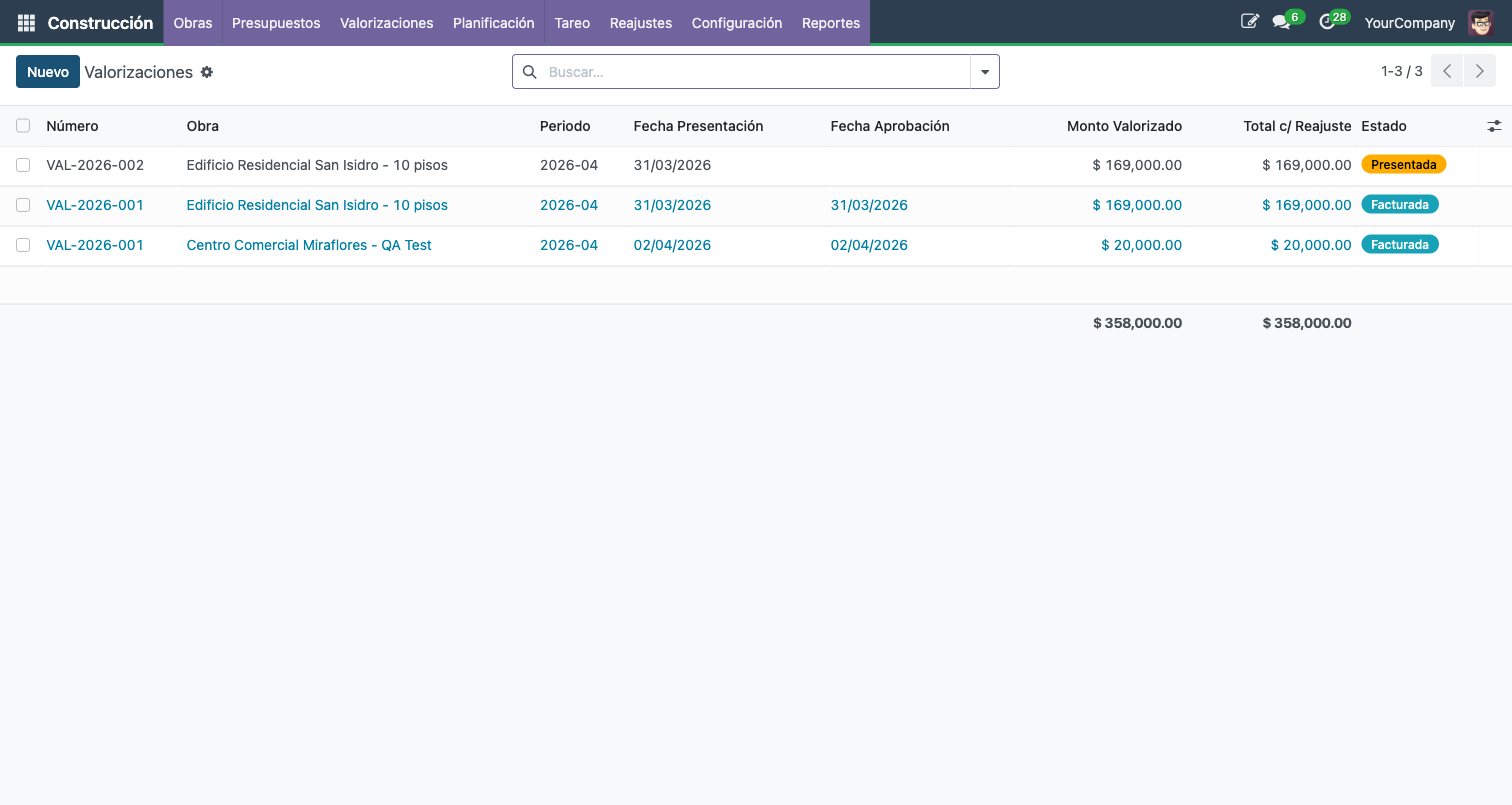Open the Presupuestos menu item

[276, 22]
